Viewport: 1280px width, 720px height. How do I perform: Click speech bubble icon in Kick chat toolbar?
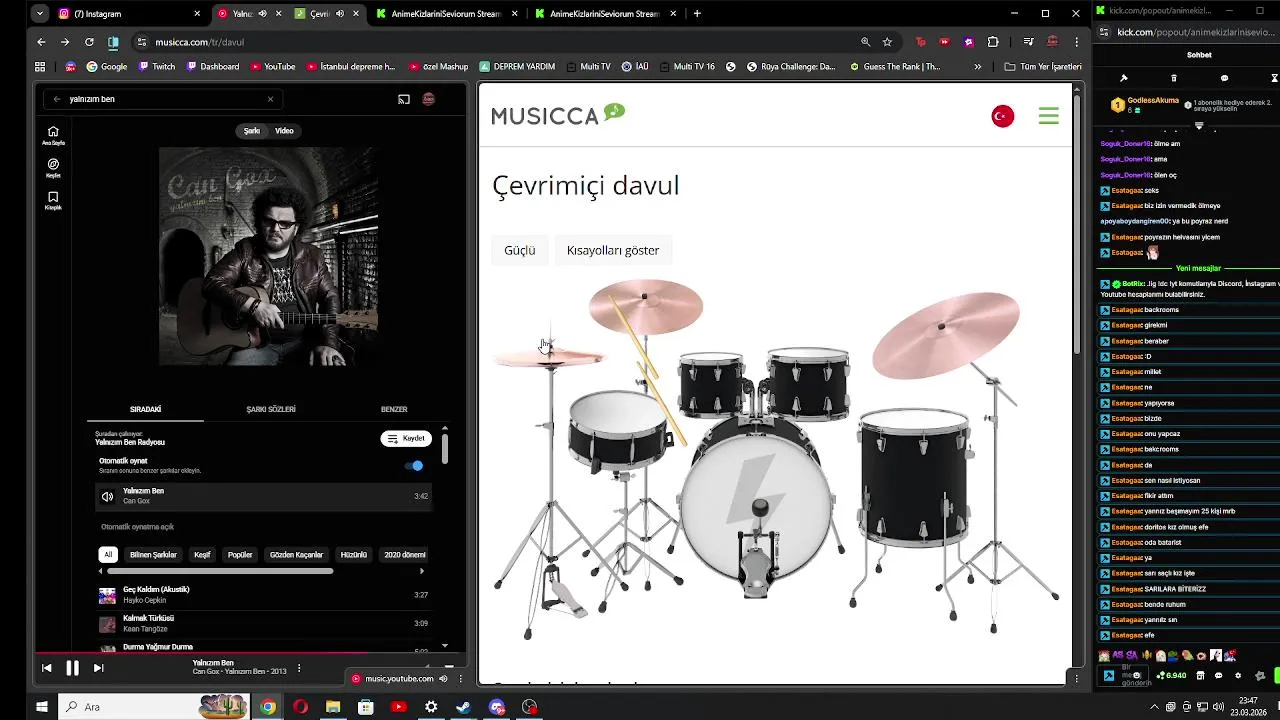click(x=1224, y=78)
